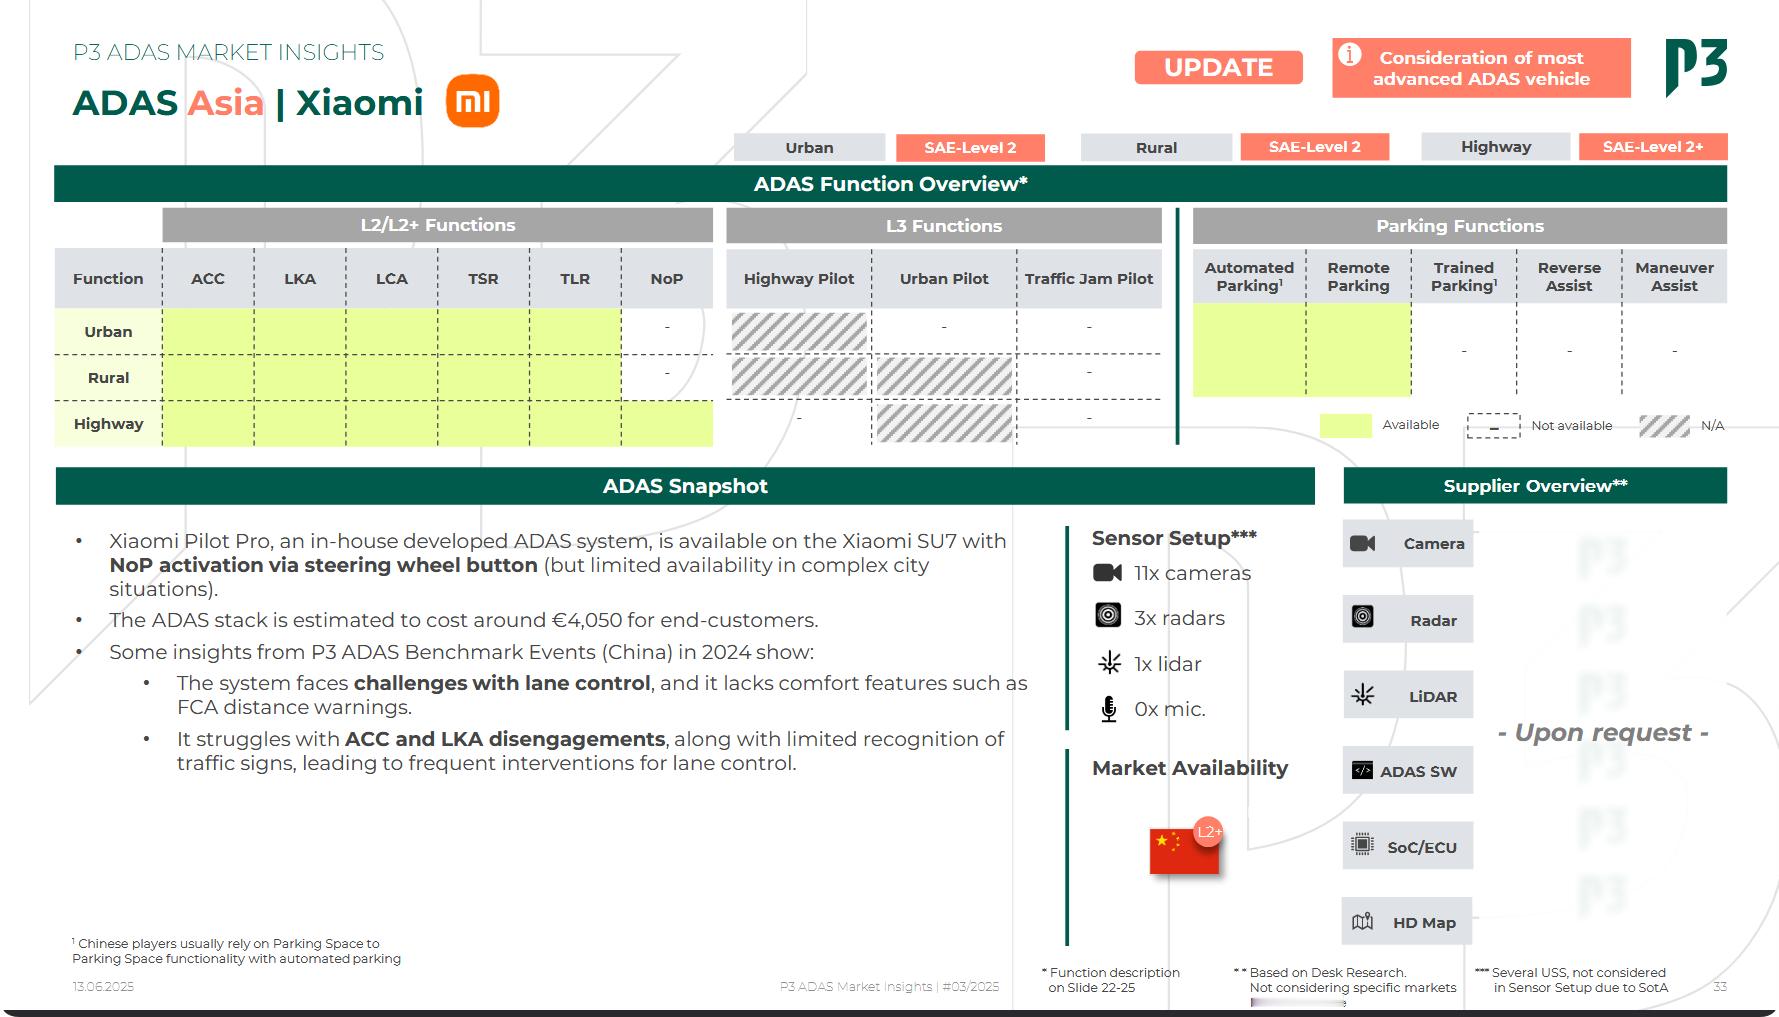Click the 'Function description on Slide 22-25' footnote

tap(1111, 980)
